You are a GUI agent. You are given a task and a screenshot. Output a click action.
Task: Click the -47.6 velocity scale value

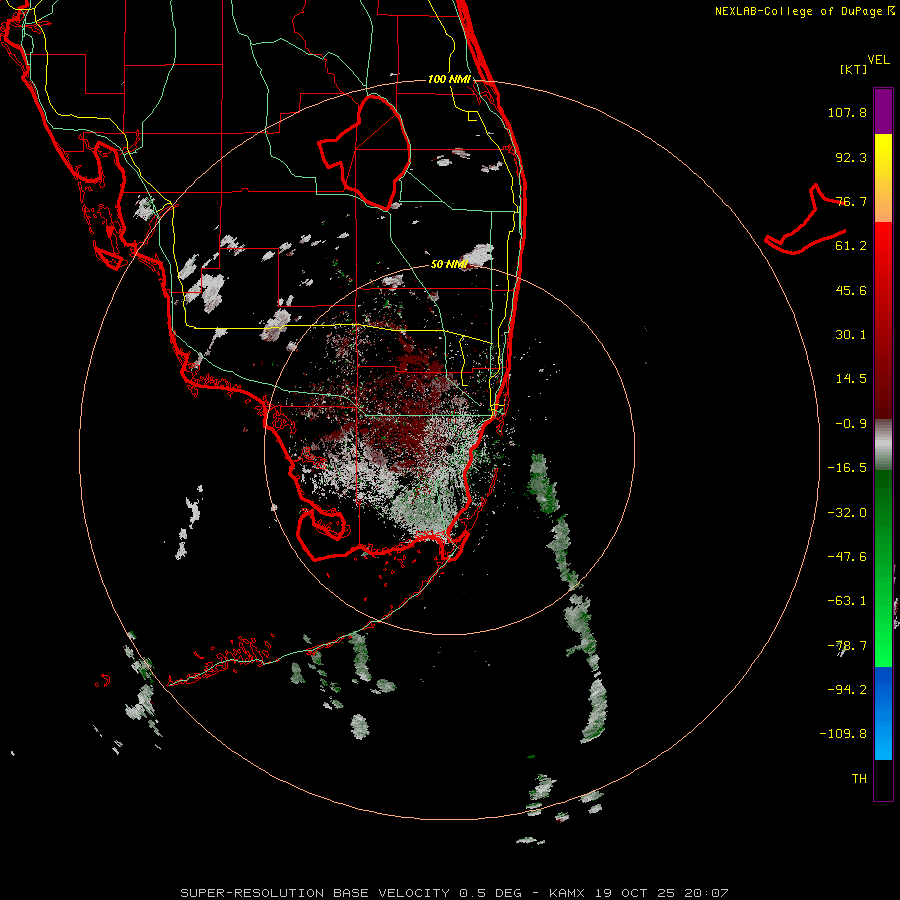(847, 557)
